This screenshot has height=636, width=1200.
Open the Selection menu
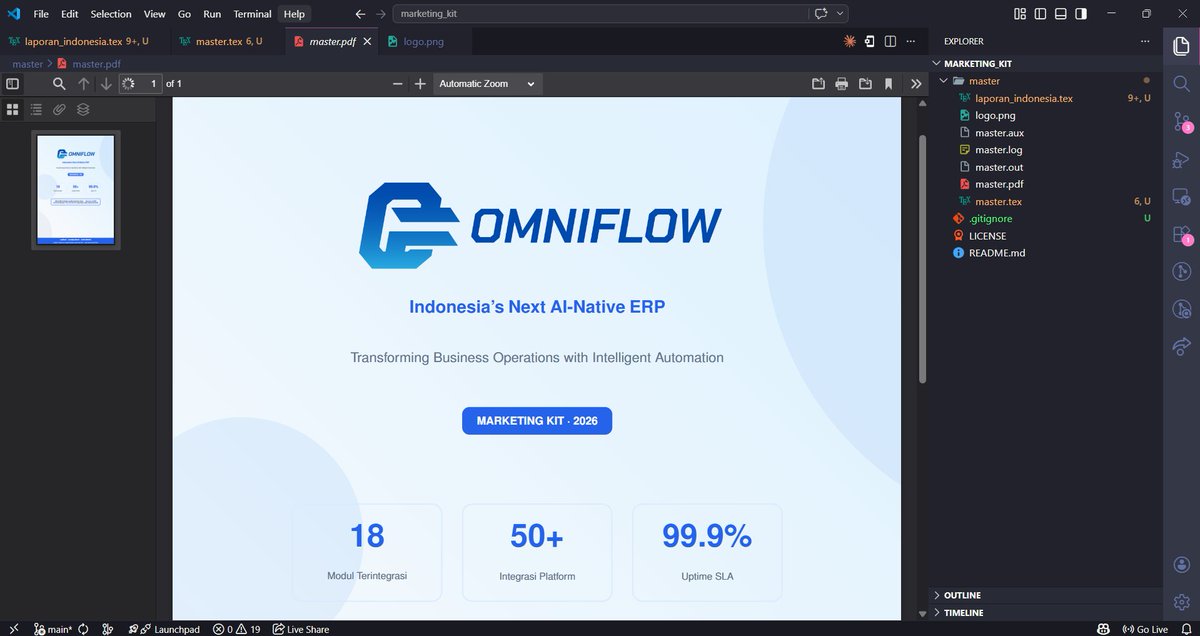pos(111,14)
